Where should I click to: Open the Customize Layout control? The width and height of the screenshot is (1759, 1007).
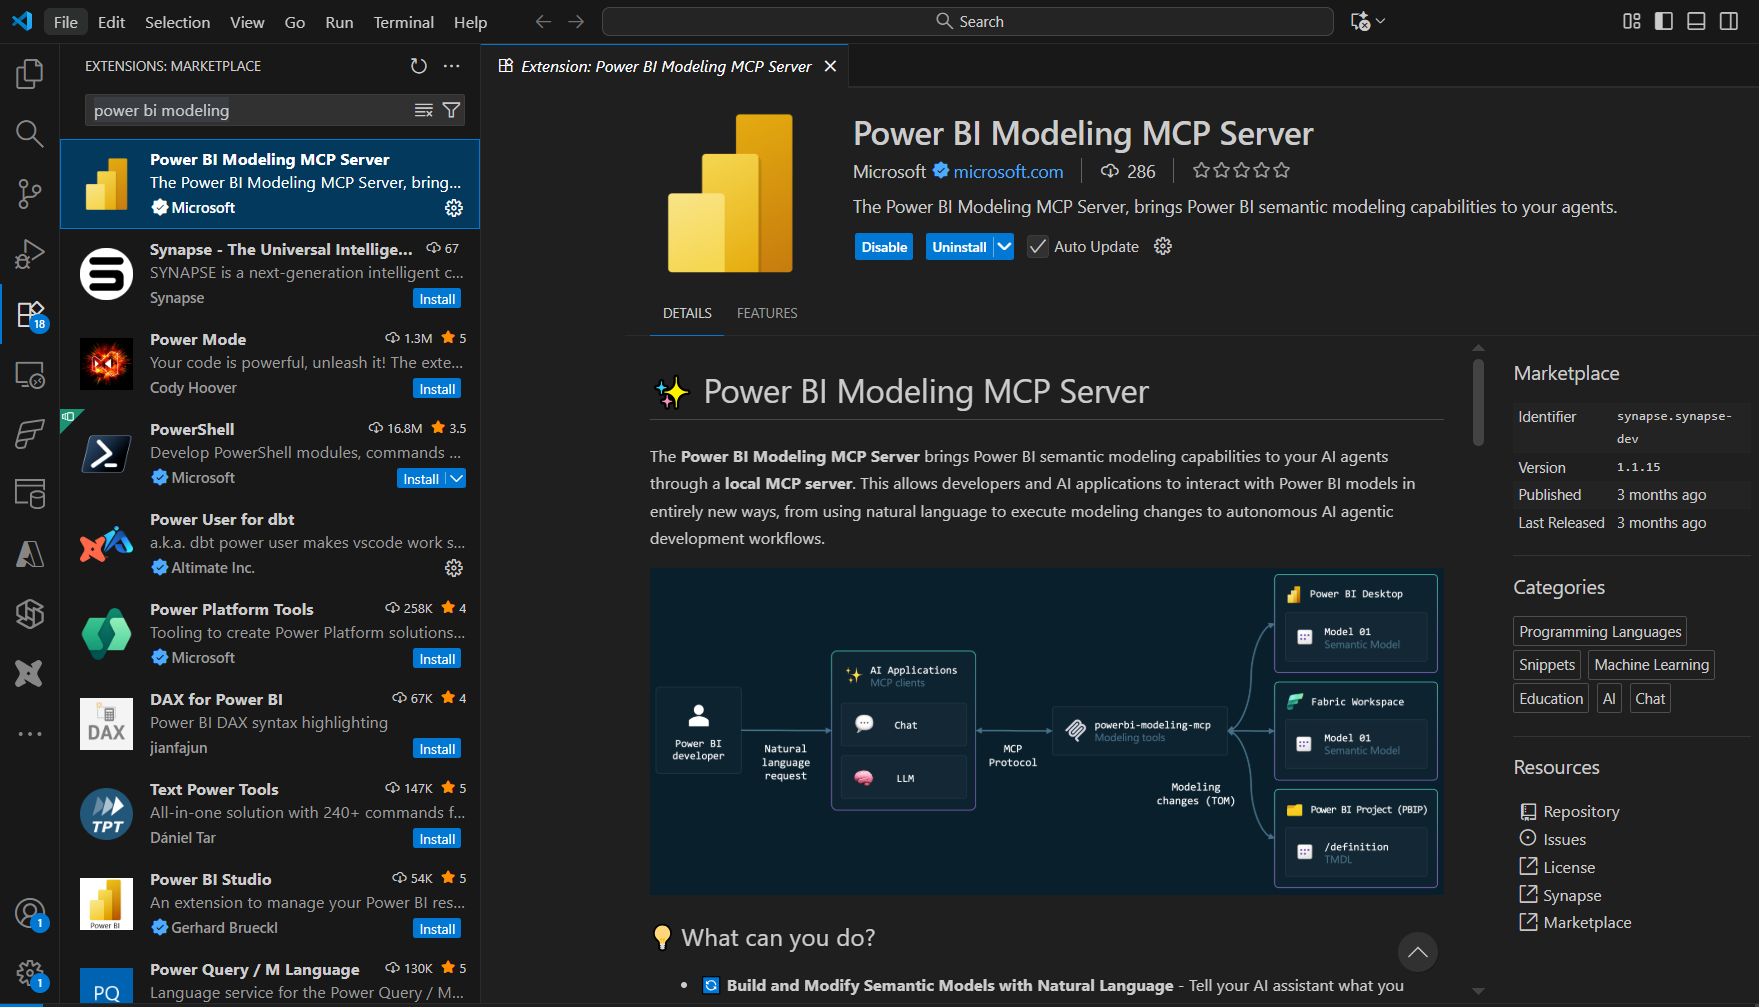tap(1632, 21)
